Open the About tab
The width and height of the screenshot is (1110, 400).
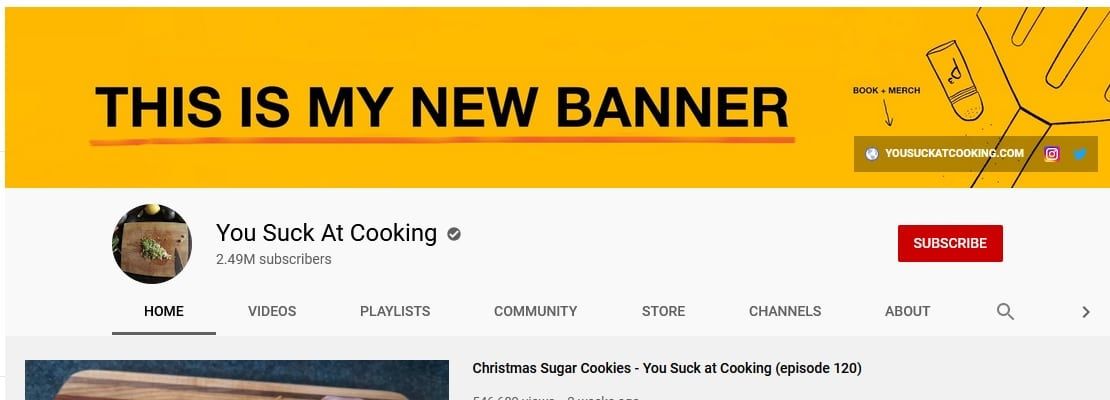(908, 312)
